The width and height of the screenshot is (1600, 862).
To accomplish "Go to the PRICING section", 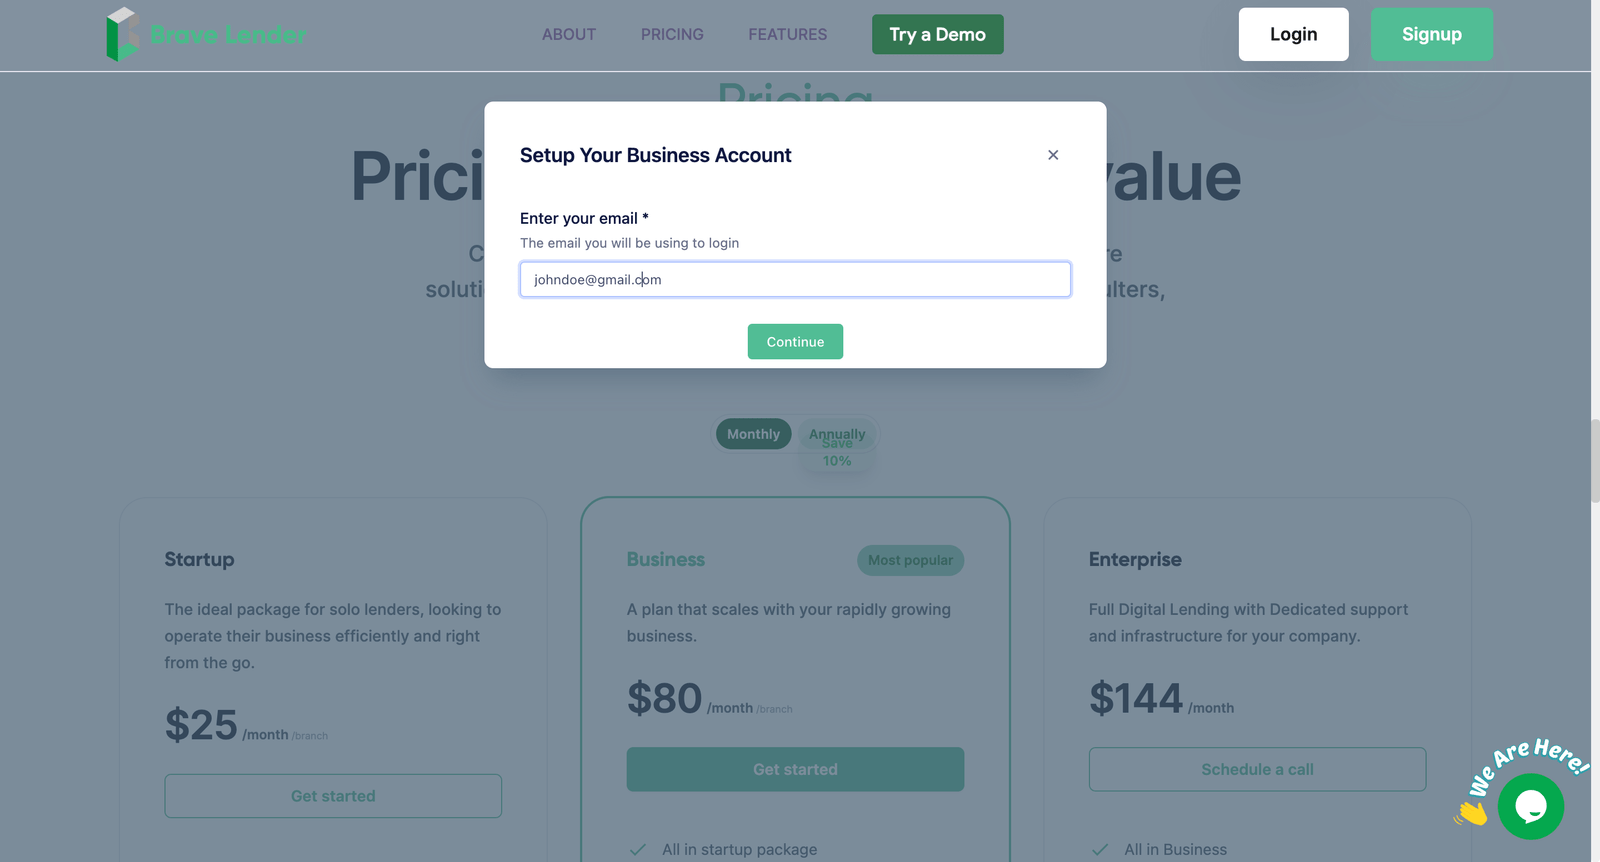I will coord(671,34).
